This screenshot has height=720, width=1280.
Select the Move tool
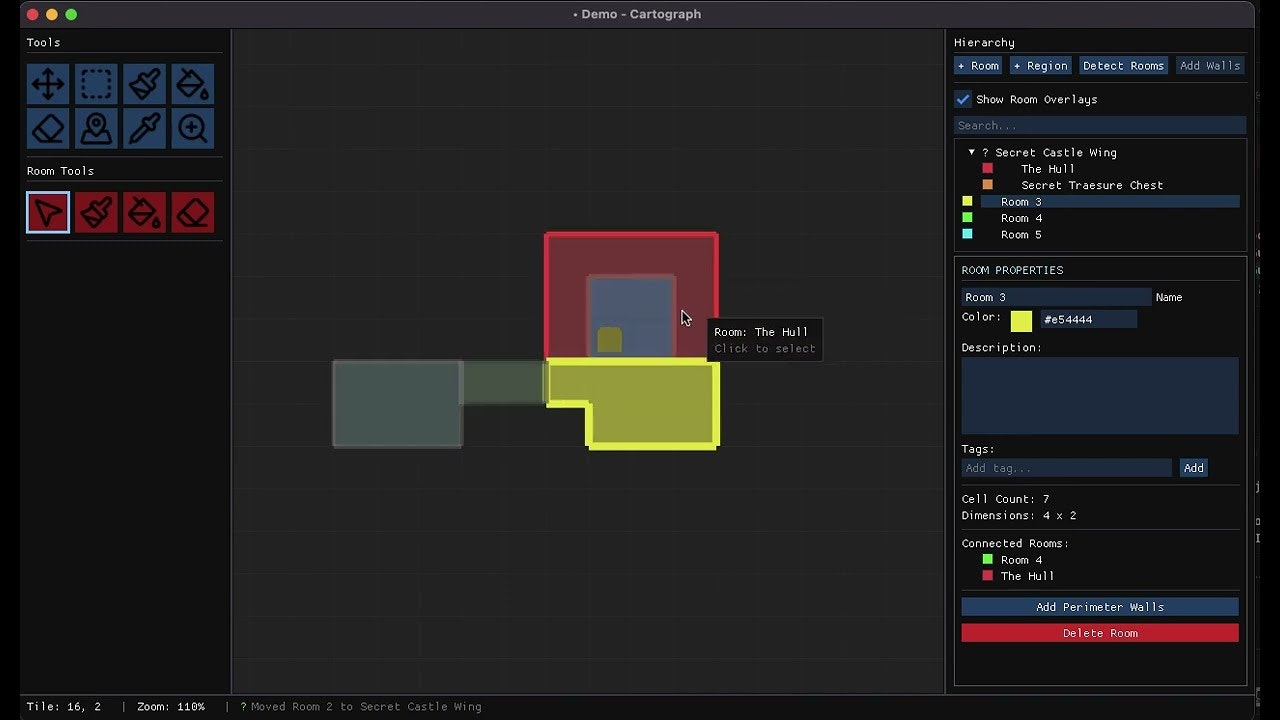(48, 84)
